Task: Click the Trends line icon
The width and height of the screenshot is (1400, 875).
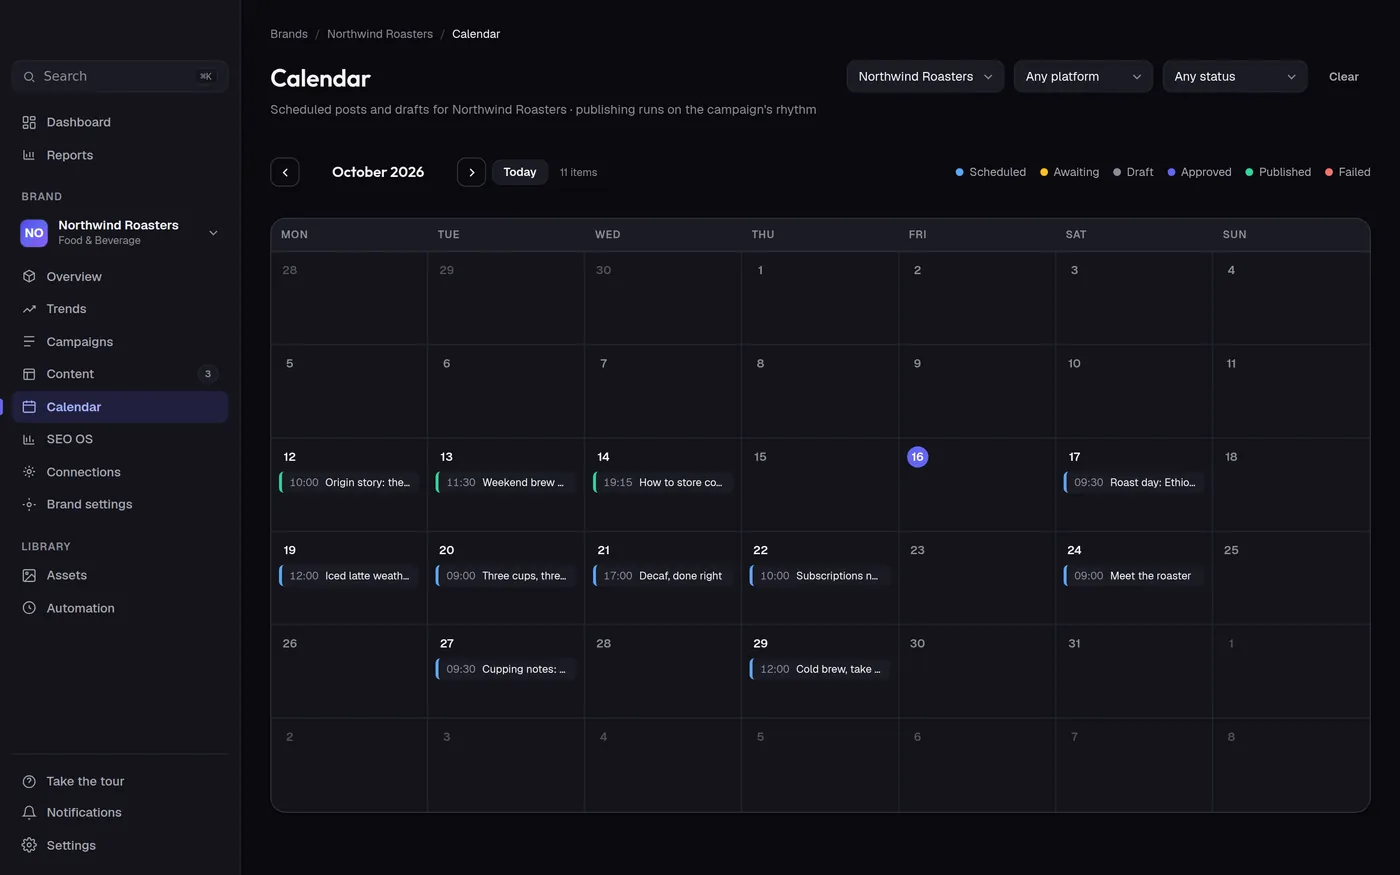Action: tap(29, 309)
